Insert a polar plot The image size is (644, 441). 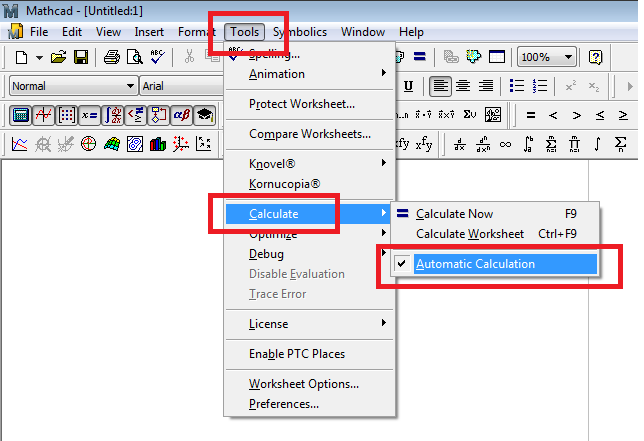pos(89,144)
